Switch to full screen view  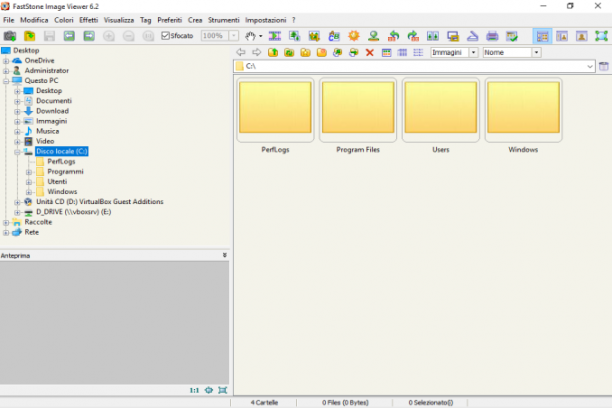[x=601, y=36]
